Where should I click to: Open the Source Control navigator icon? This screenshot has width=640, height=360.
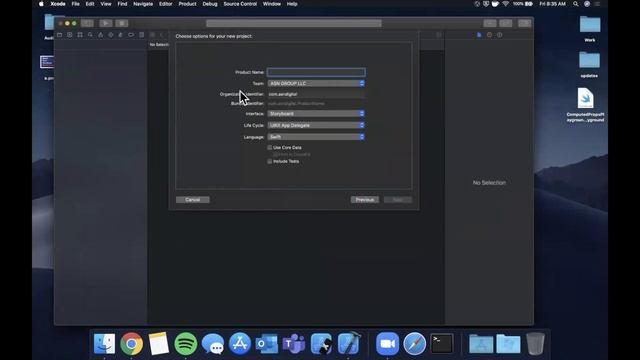[x=70, y=35]
